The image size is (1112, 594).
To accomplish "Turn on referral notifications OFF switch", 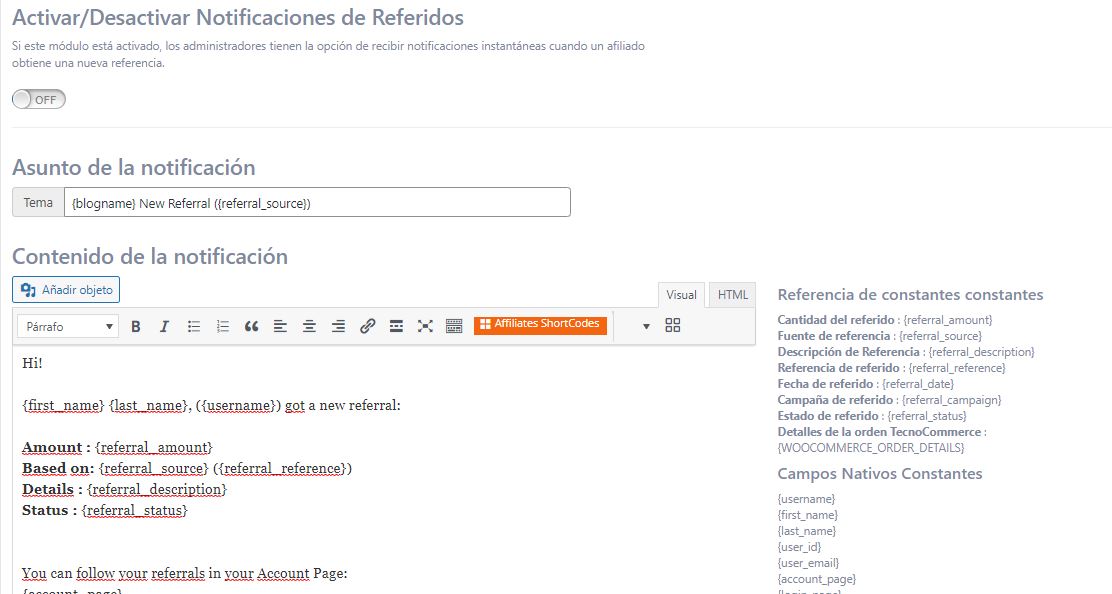I will click(x=39, y=99).
